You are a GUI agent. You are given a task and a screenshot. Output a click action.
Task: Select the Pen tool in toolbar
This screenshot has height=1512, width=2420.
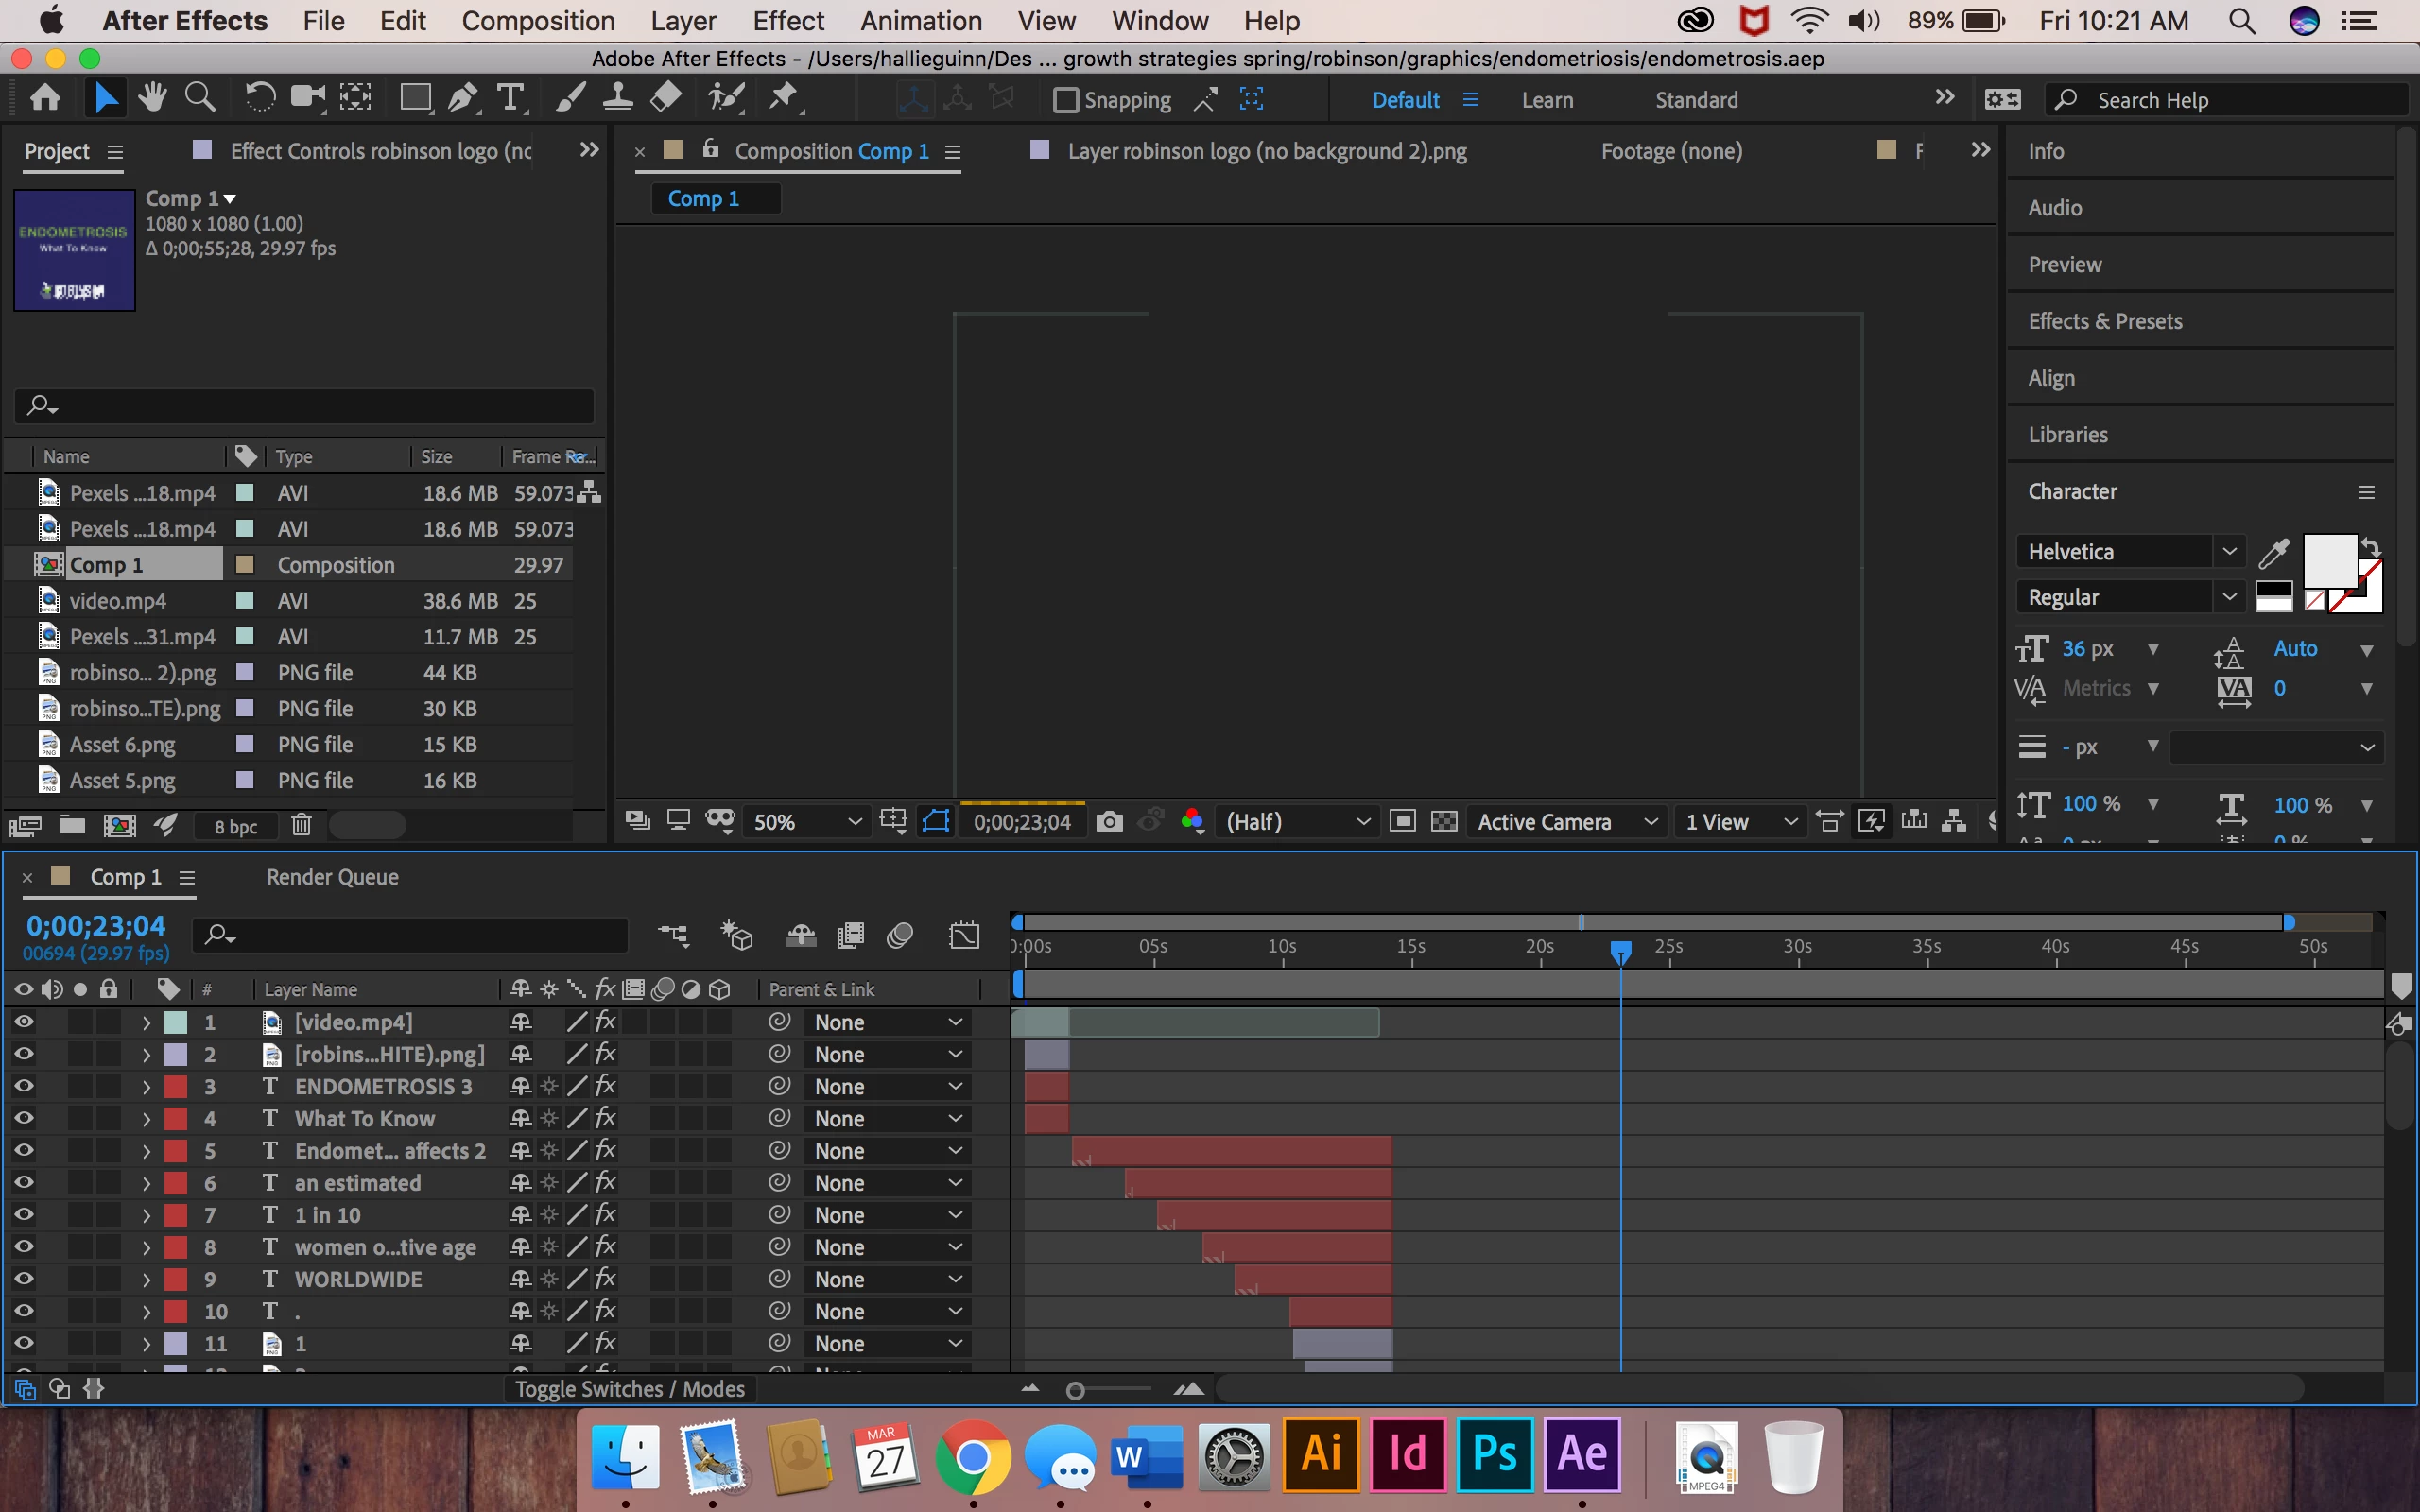(461, 98)
